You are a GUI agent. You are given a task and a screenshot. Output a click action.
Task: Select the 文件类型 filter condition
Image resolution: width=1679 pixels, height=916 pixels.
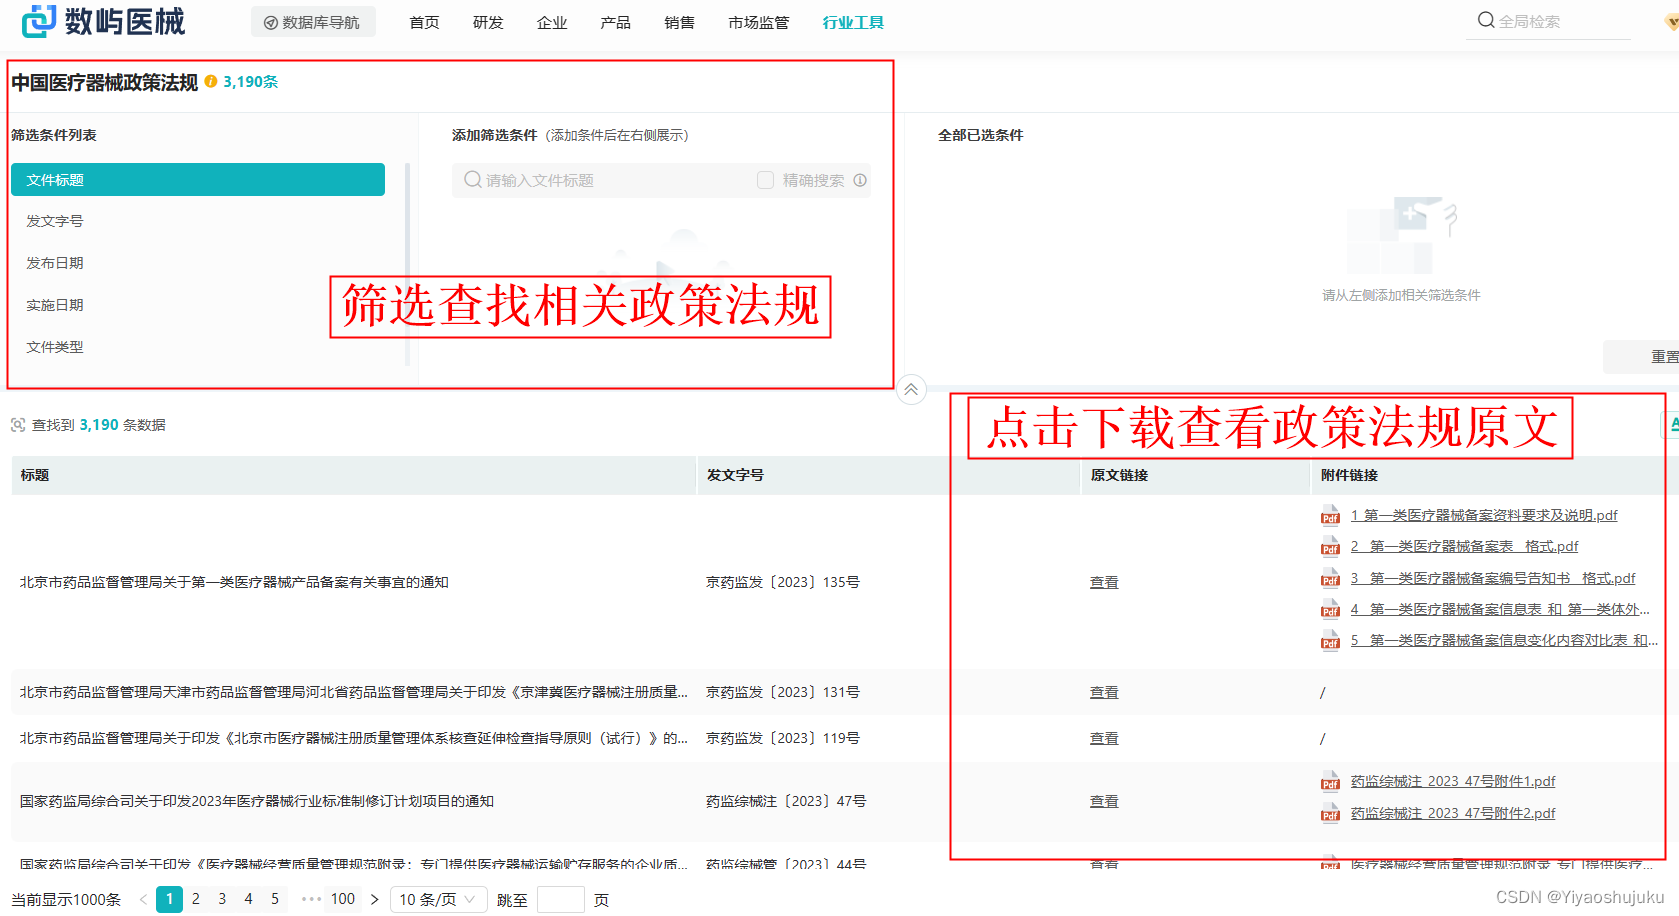[x=55, y=347]
